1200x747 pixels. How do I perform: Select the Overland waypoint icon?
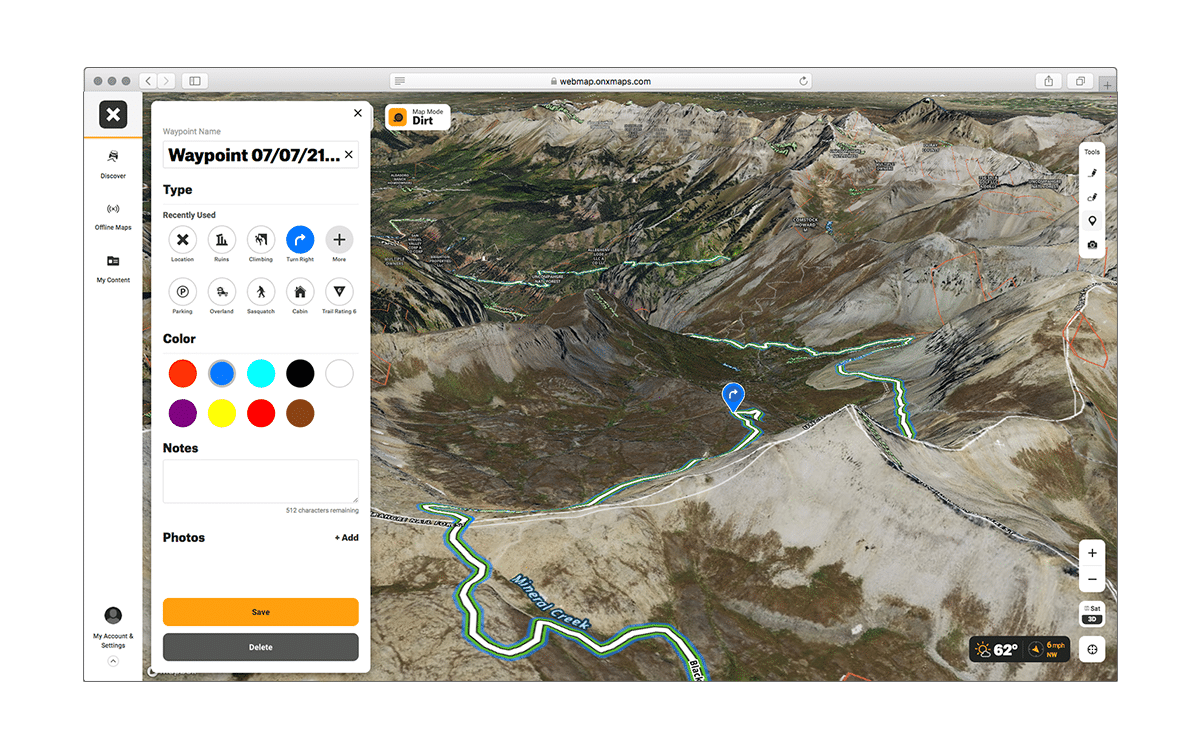[x=221, y=292]
